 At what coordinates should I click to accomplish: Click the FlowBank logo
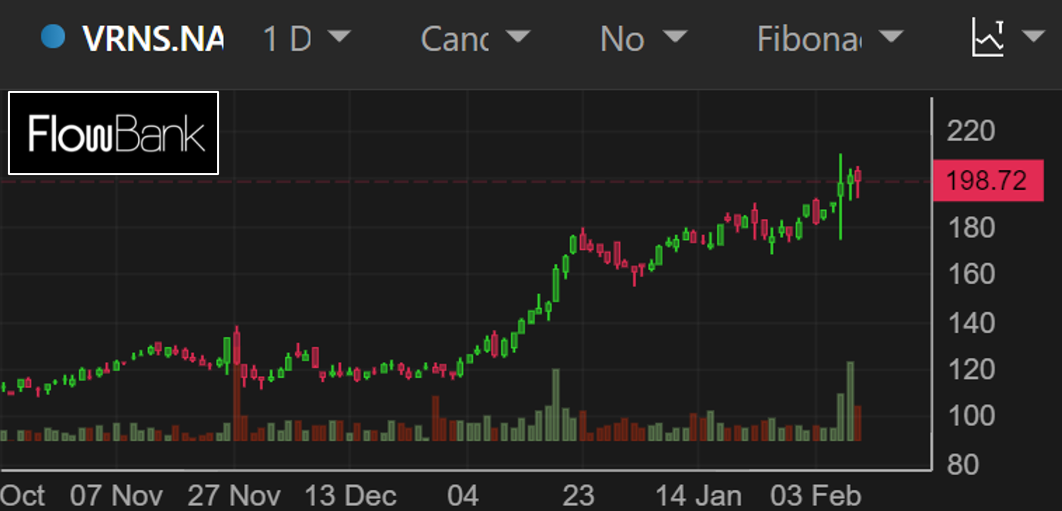(x=114, y=133)
